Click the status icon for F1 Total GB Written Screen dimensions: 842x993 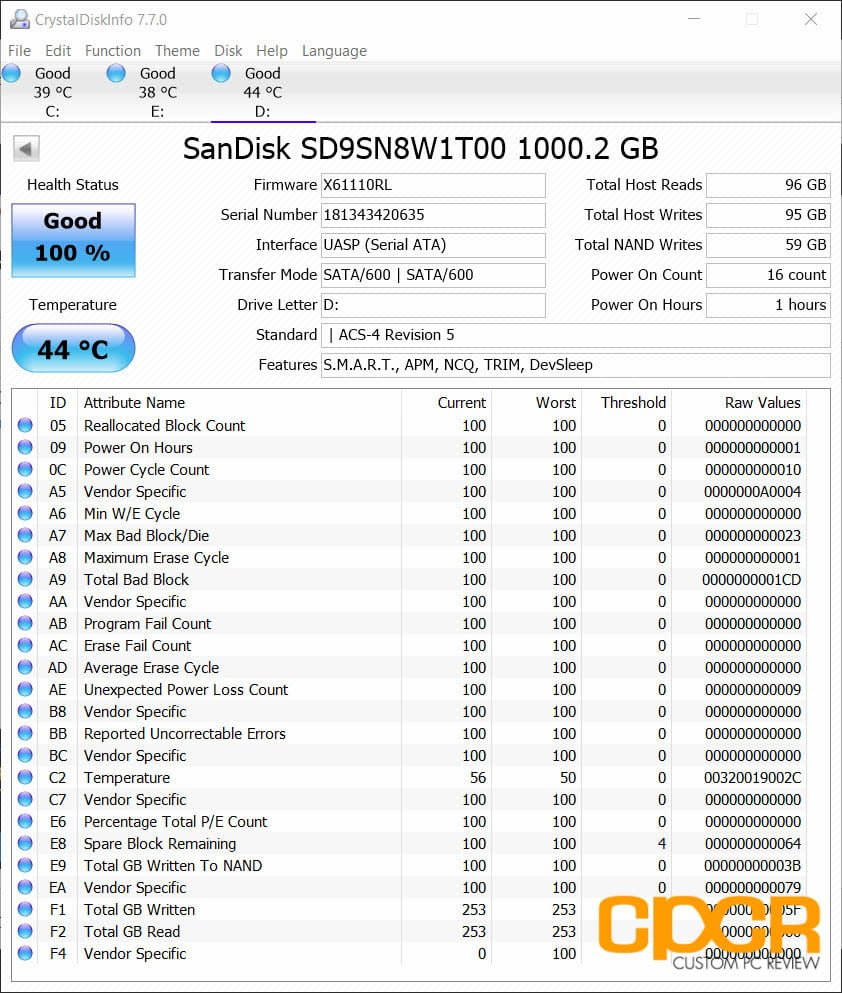click(25, 909)
